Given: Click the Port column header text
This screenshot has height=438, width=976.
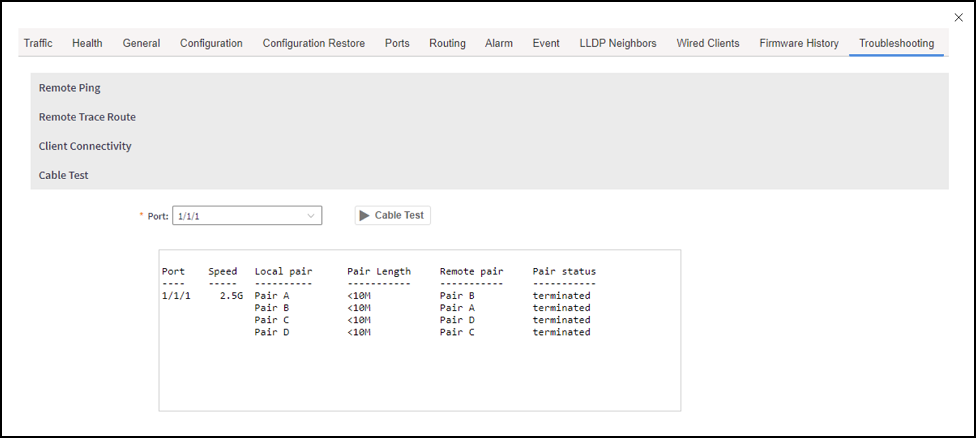Looking at the screenshot, I should pos(174,271).
